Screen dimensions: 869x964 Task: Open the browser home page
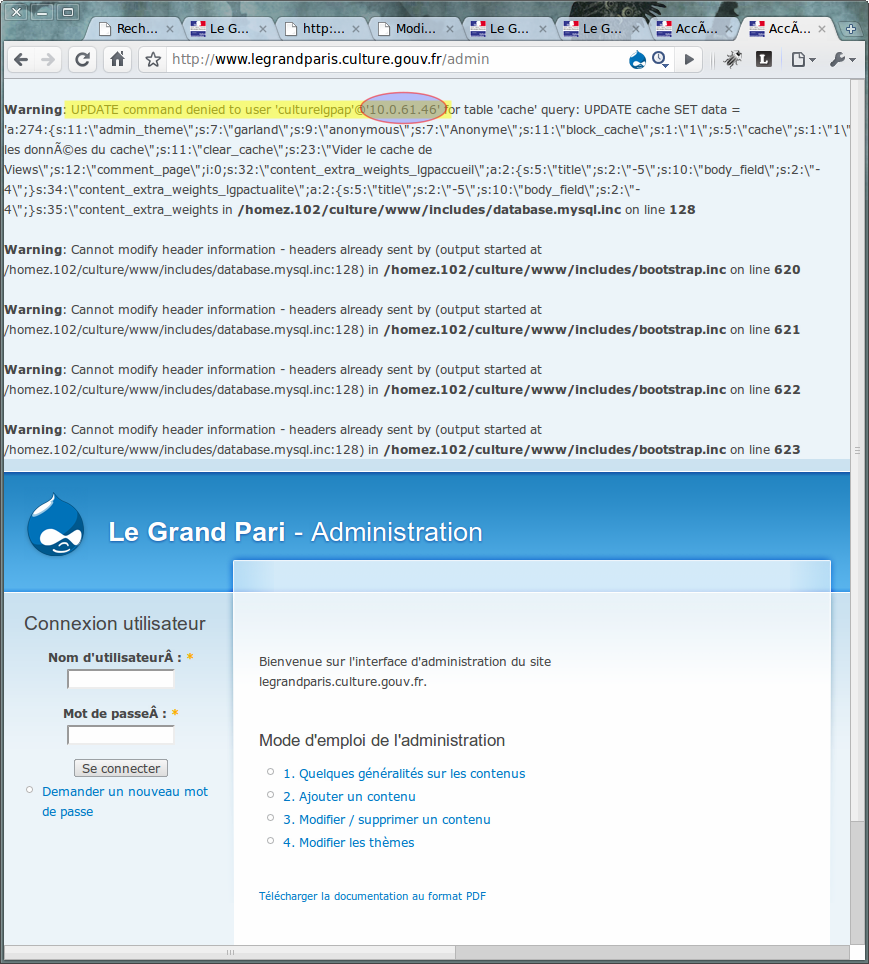tap(117, 60)
